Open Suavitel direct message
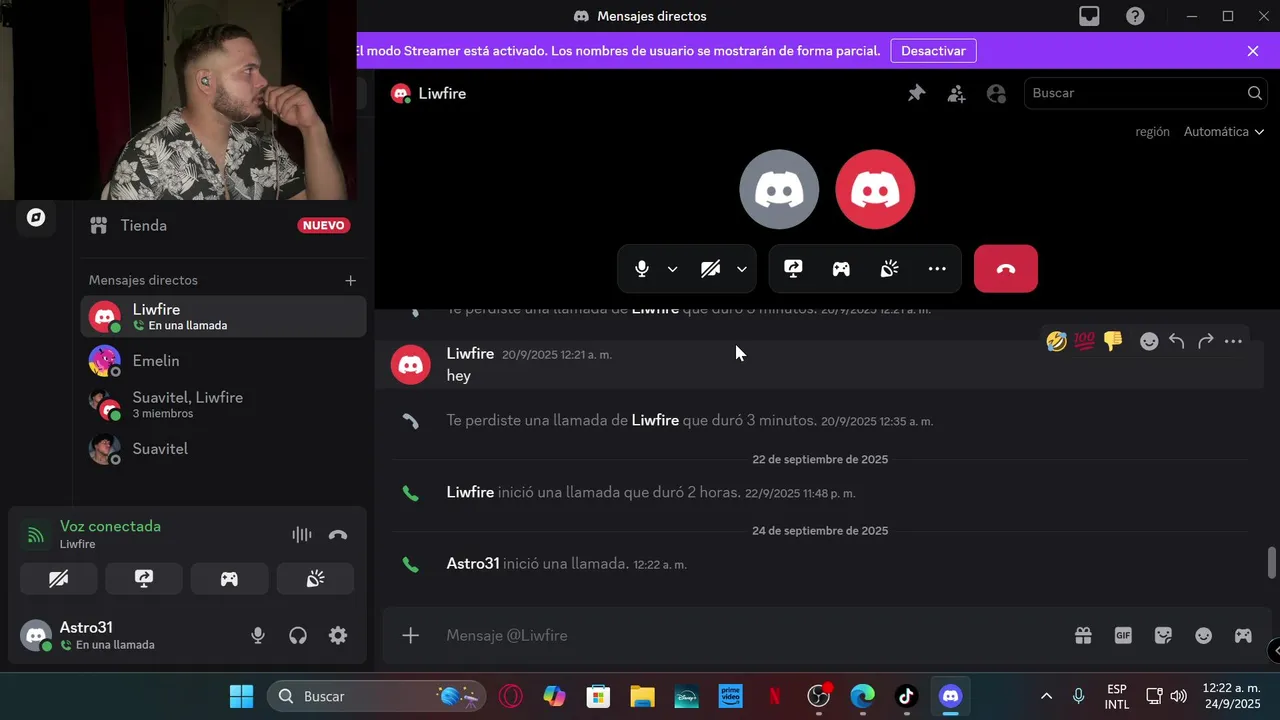Screen dimensions: 1280x720 [223, 449]
